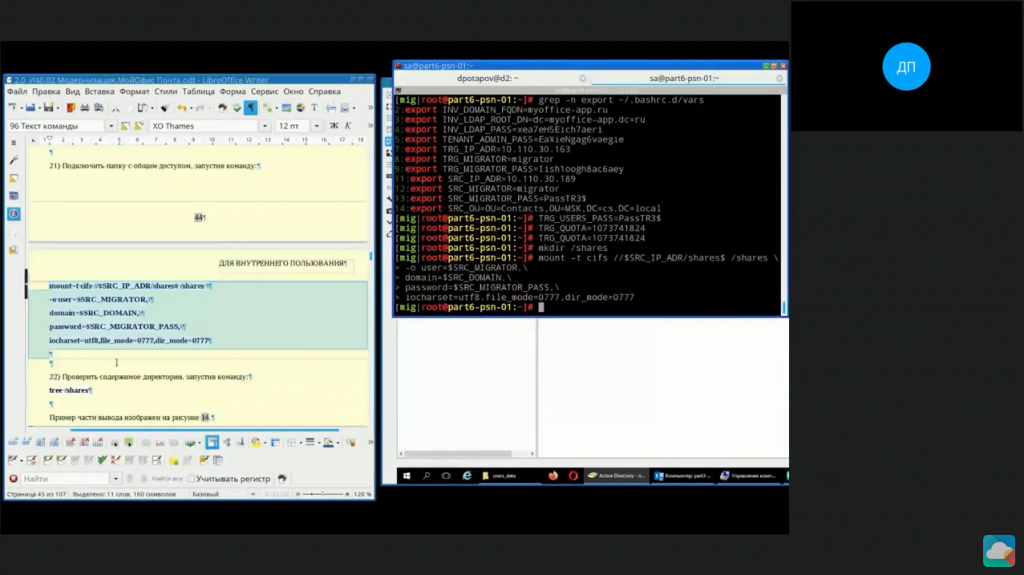Expand the Save dropdown arrow

click(x=57, y=108)
